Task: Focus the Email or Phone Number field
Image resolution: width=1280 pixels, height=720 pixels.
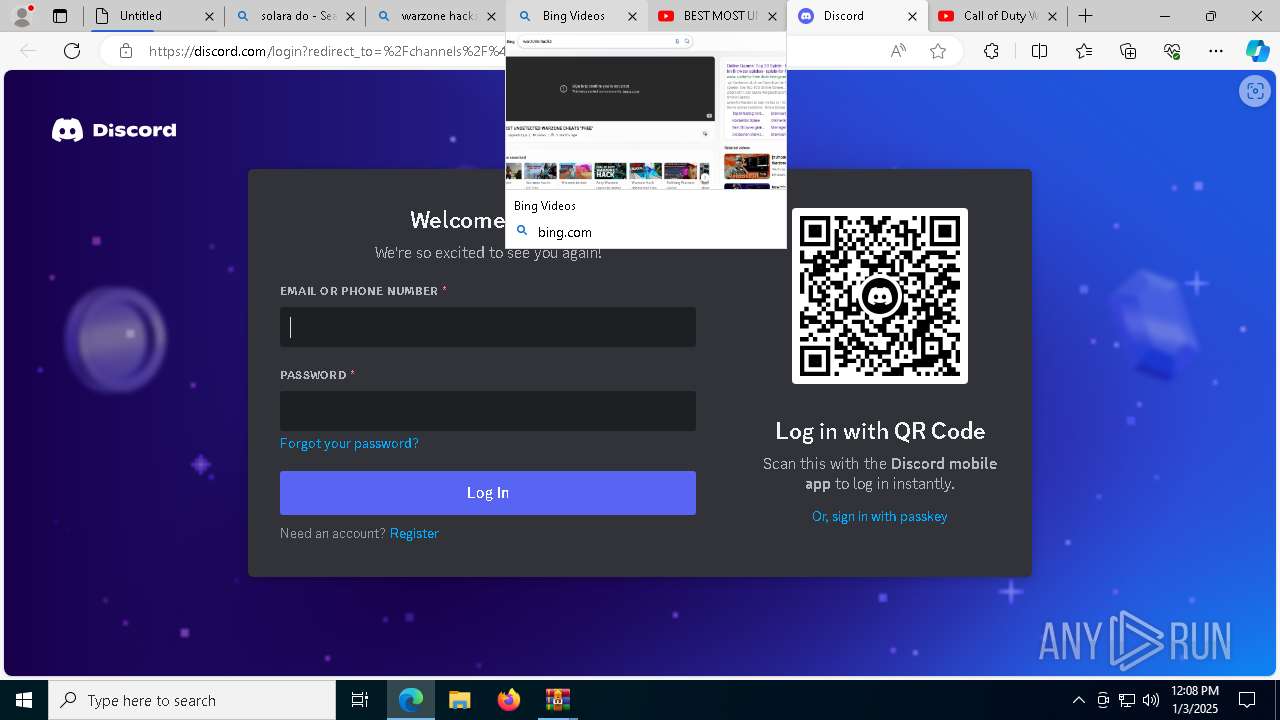Action: tap(488, 327)
